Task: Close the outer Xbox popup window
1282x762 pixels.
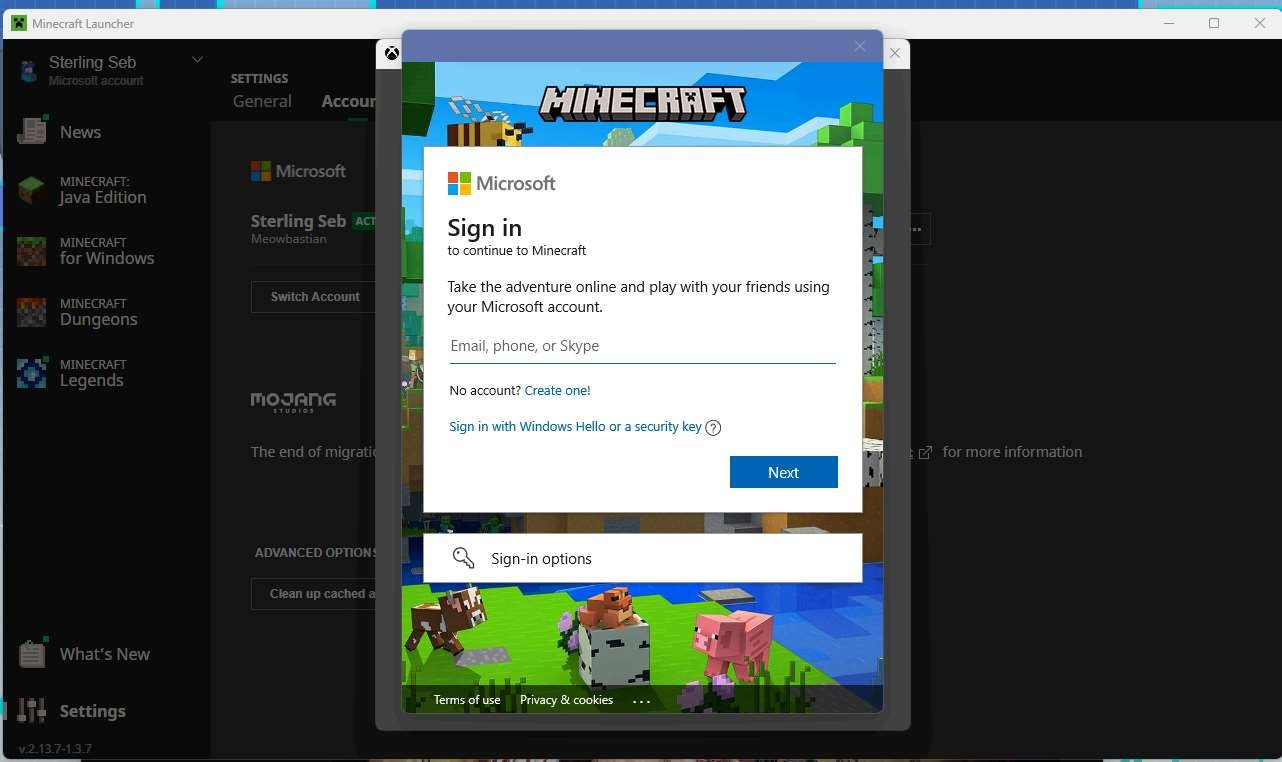Action: [x=895, y=54]
